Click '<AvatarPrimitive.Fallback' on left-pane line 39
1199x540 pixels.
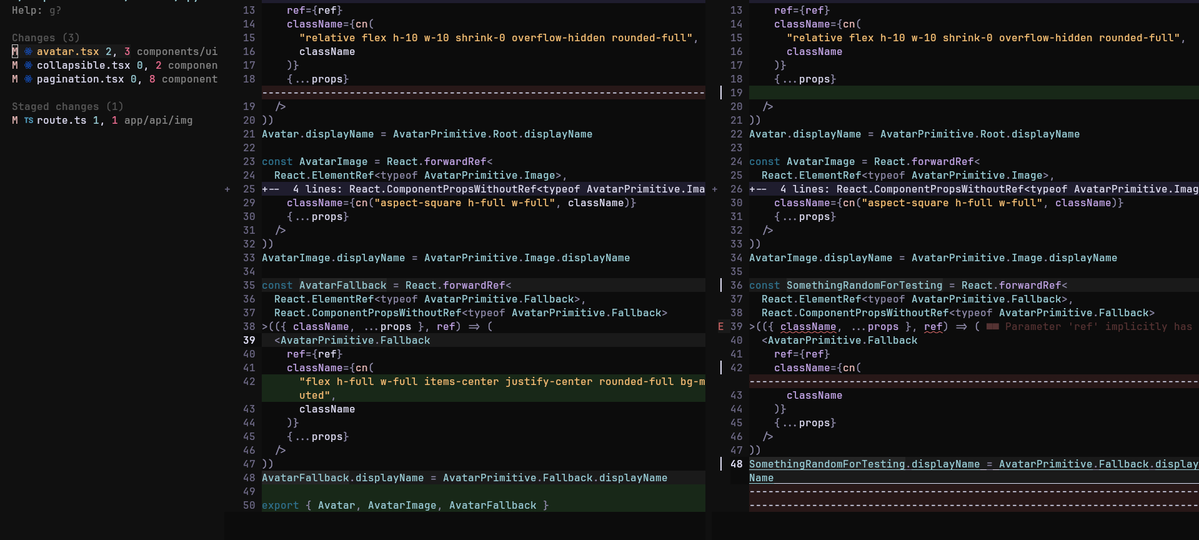pyautogui.click(x=352, y=340)
